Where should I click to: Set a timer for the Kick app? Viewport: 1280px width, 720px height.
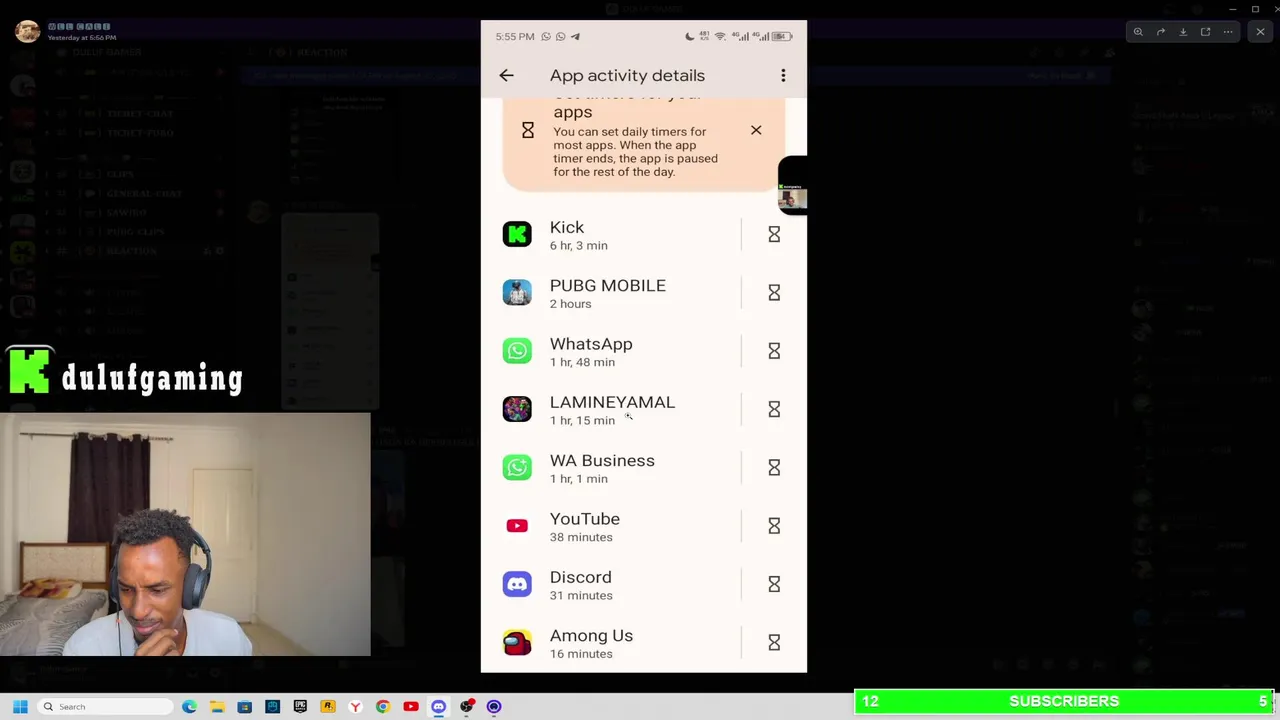coord(774,234)
